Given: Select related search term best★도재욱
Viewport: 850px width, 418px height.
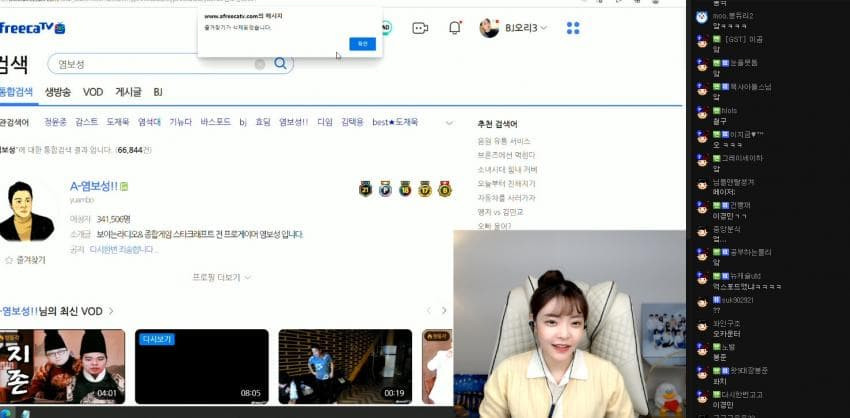Looking at the screenshot, I should [x=395, y=123].
